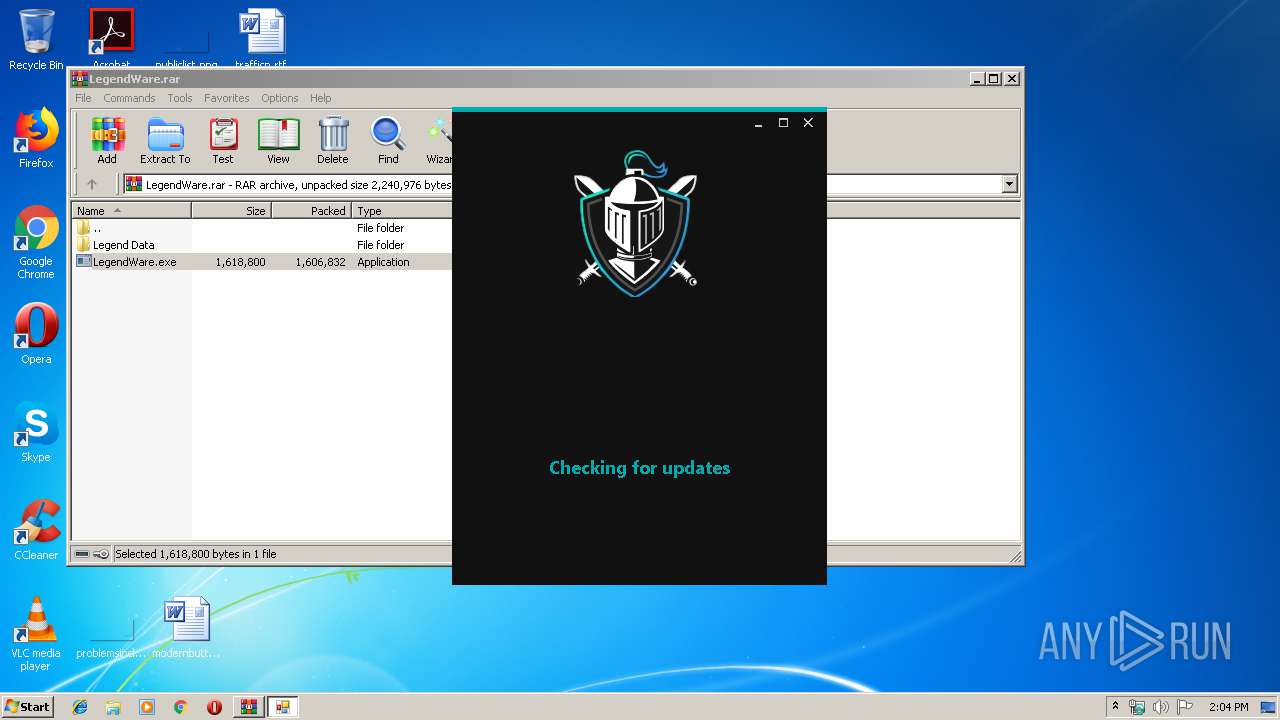Open Chrome from the taskbar

point(180,707)
